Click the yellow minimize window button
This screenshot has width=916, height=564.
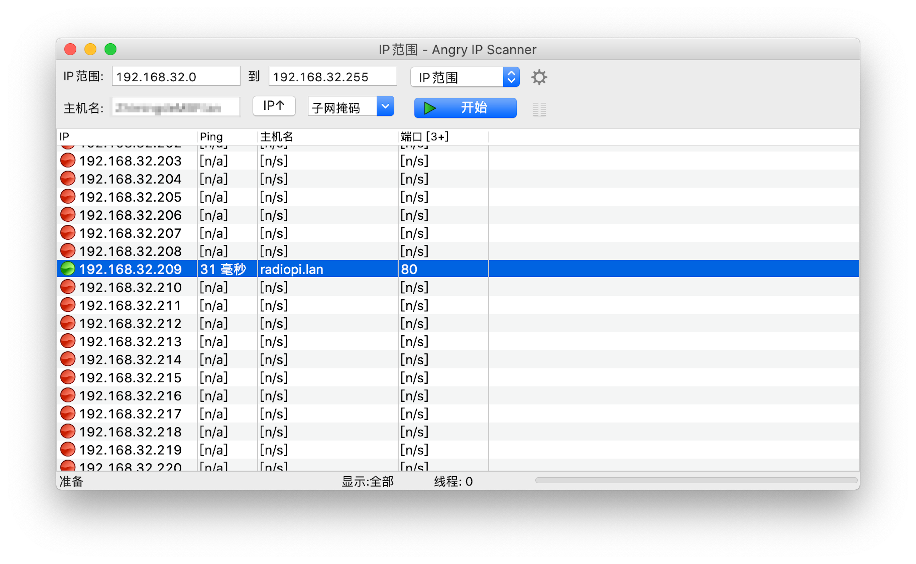click(90, 49)
